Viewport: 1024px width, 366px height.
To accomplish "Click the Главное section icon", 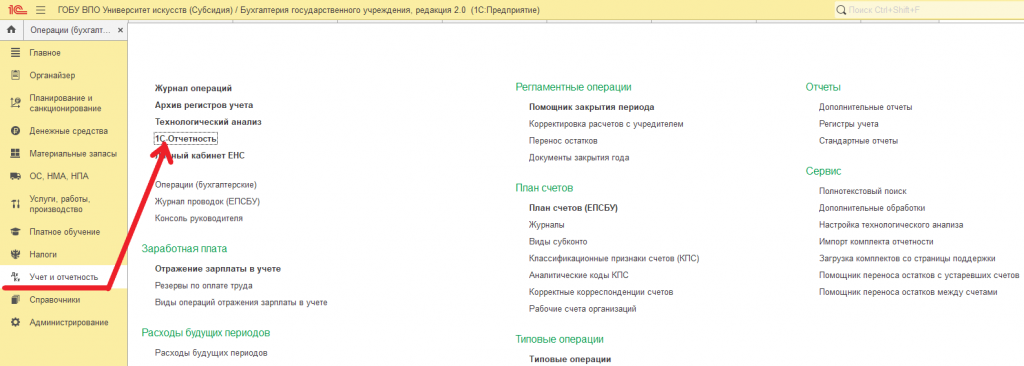I will click(x=16, y=52).
